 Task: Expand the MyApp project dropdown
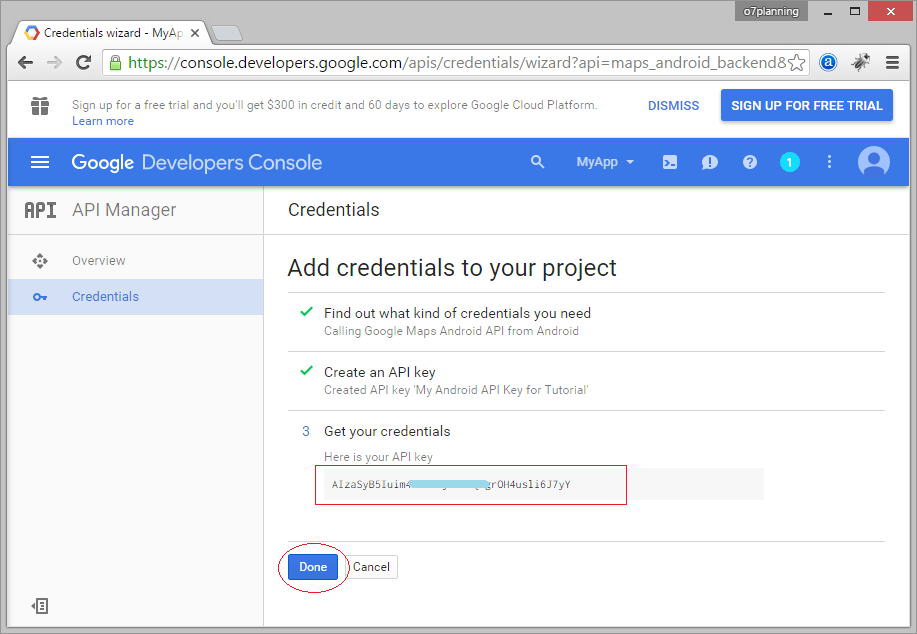605,162
